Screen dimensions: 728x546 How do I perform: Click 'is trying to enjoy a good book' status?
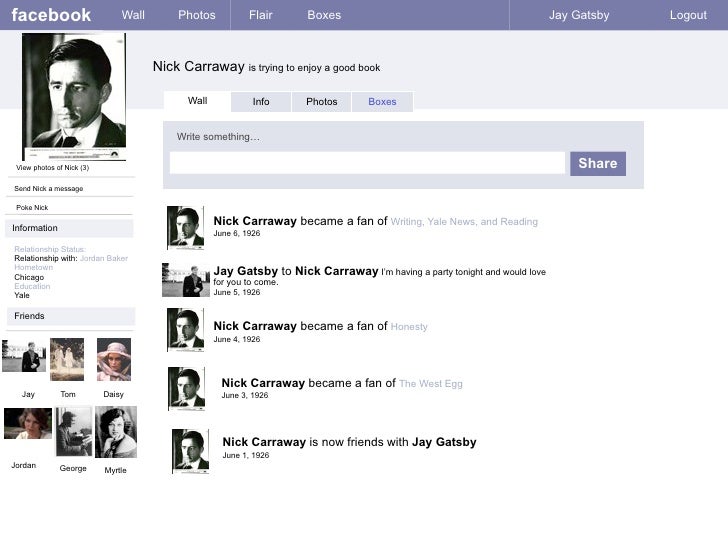tap(314, 68)
